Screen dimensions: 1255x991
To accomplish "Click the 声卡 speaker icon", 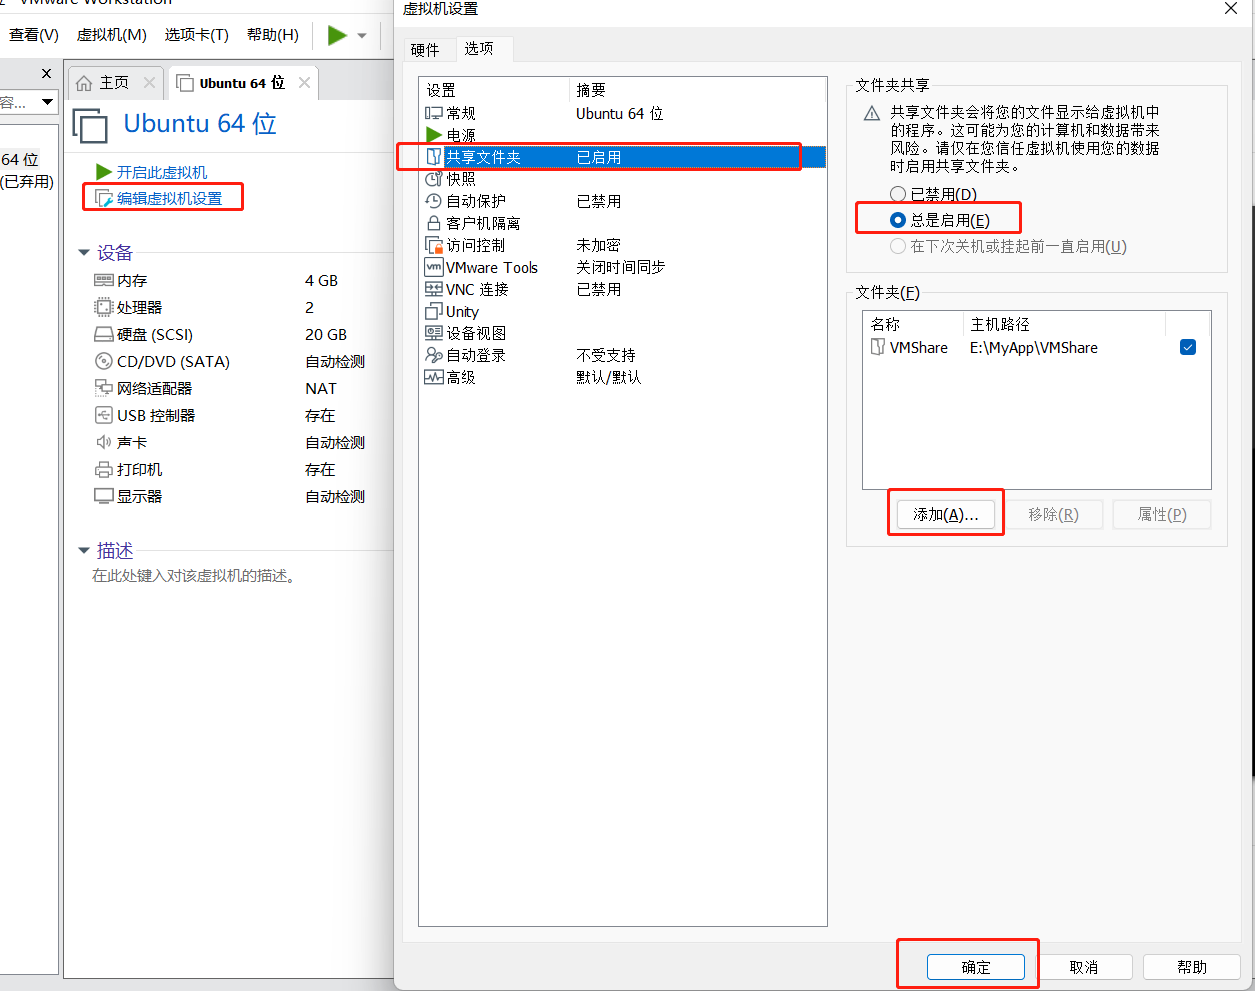I will coord(103,442).
